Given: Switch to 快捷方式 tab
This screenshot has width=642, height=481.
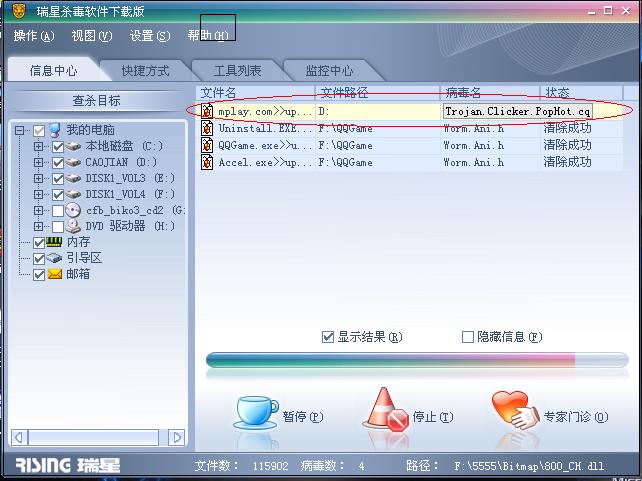Looking at the screenshot, I should [145, 71].
